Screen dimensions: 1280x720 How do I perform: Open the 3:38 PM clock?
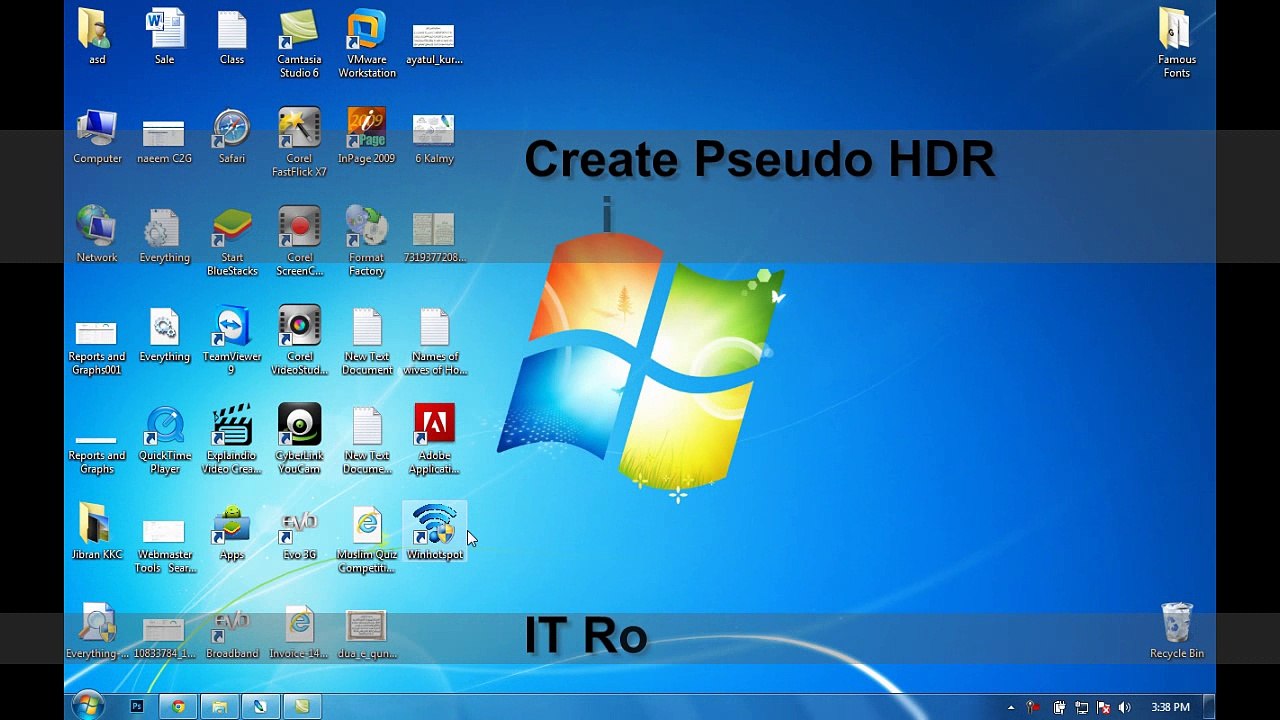point(1170,707)
